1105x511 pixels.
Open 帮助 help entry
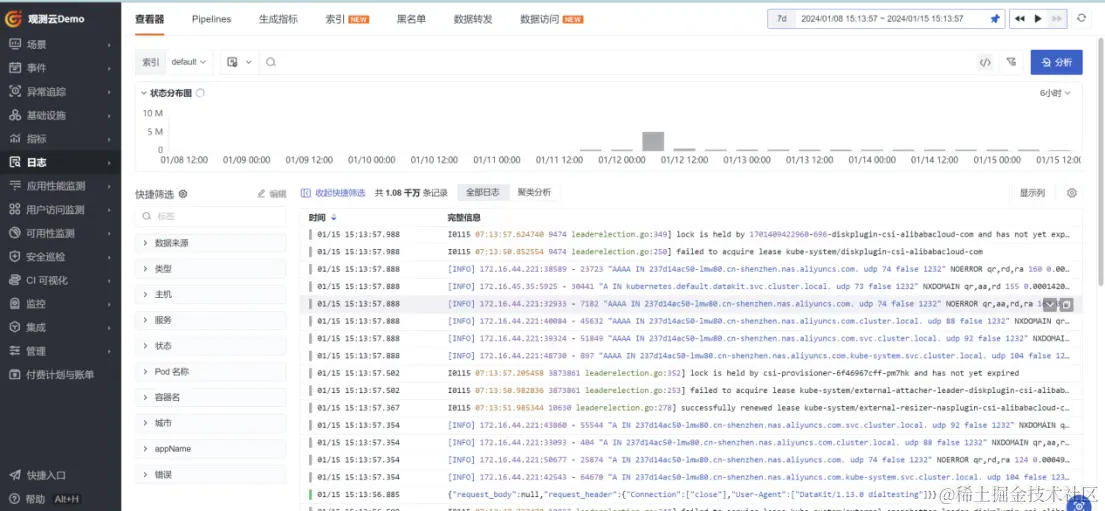(44, 499)
